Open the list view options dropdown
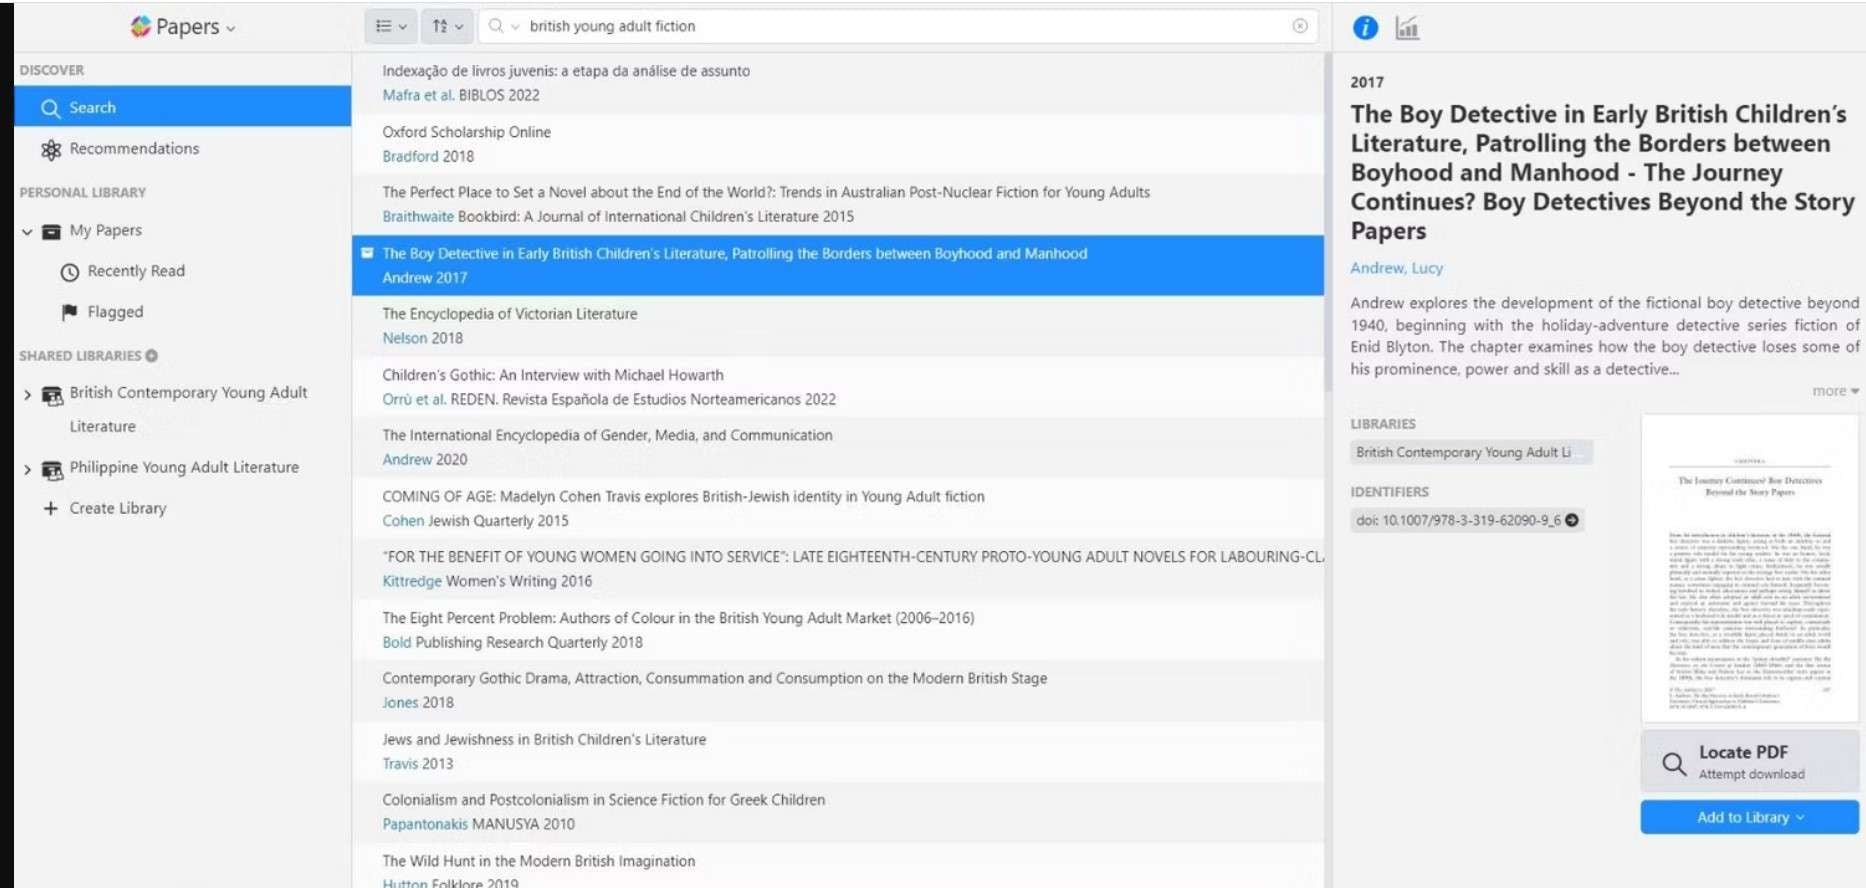The image size is (1866, 888). pos(391,27)
